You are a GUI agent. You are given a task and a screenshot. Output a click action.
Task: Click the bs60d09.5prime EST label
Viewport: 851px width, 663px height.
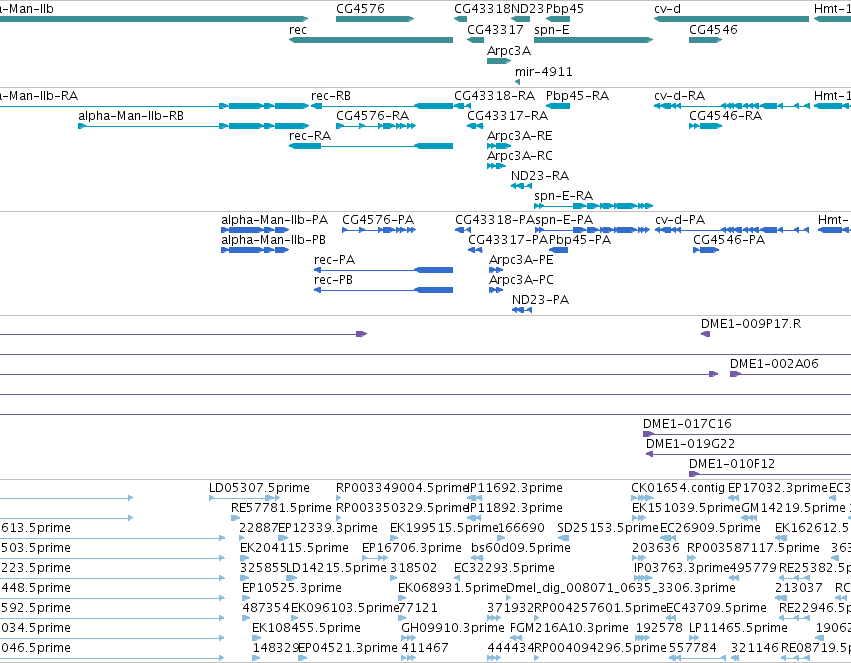click(x=521, y=549)
